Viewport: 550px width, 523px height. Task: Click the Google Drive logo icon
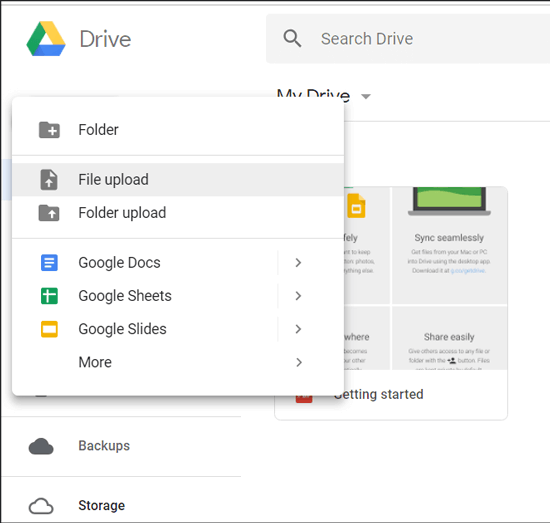pos(46,39)
